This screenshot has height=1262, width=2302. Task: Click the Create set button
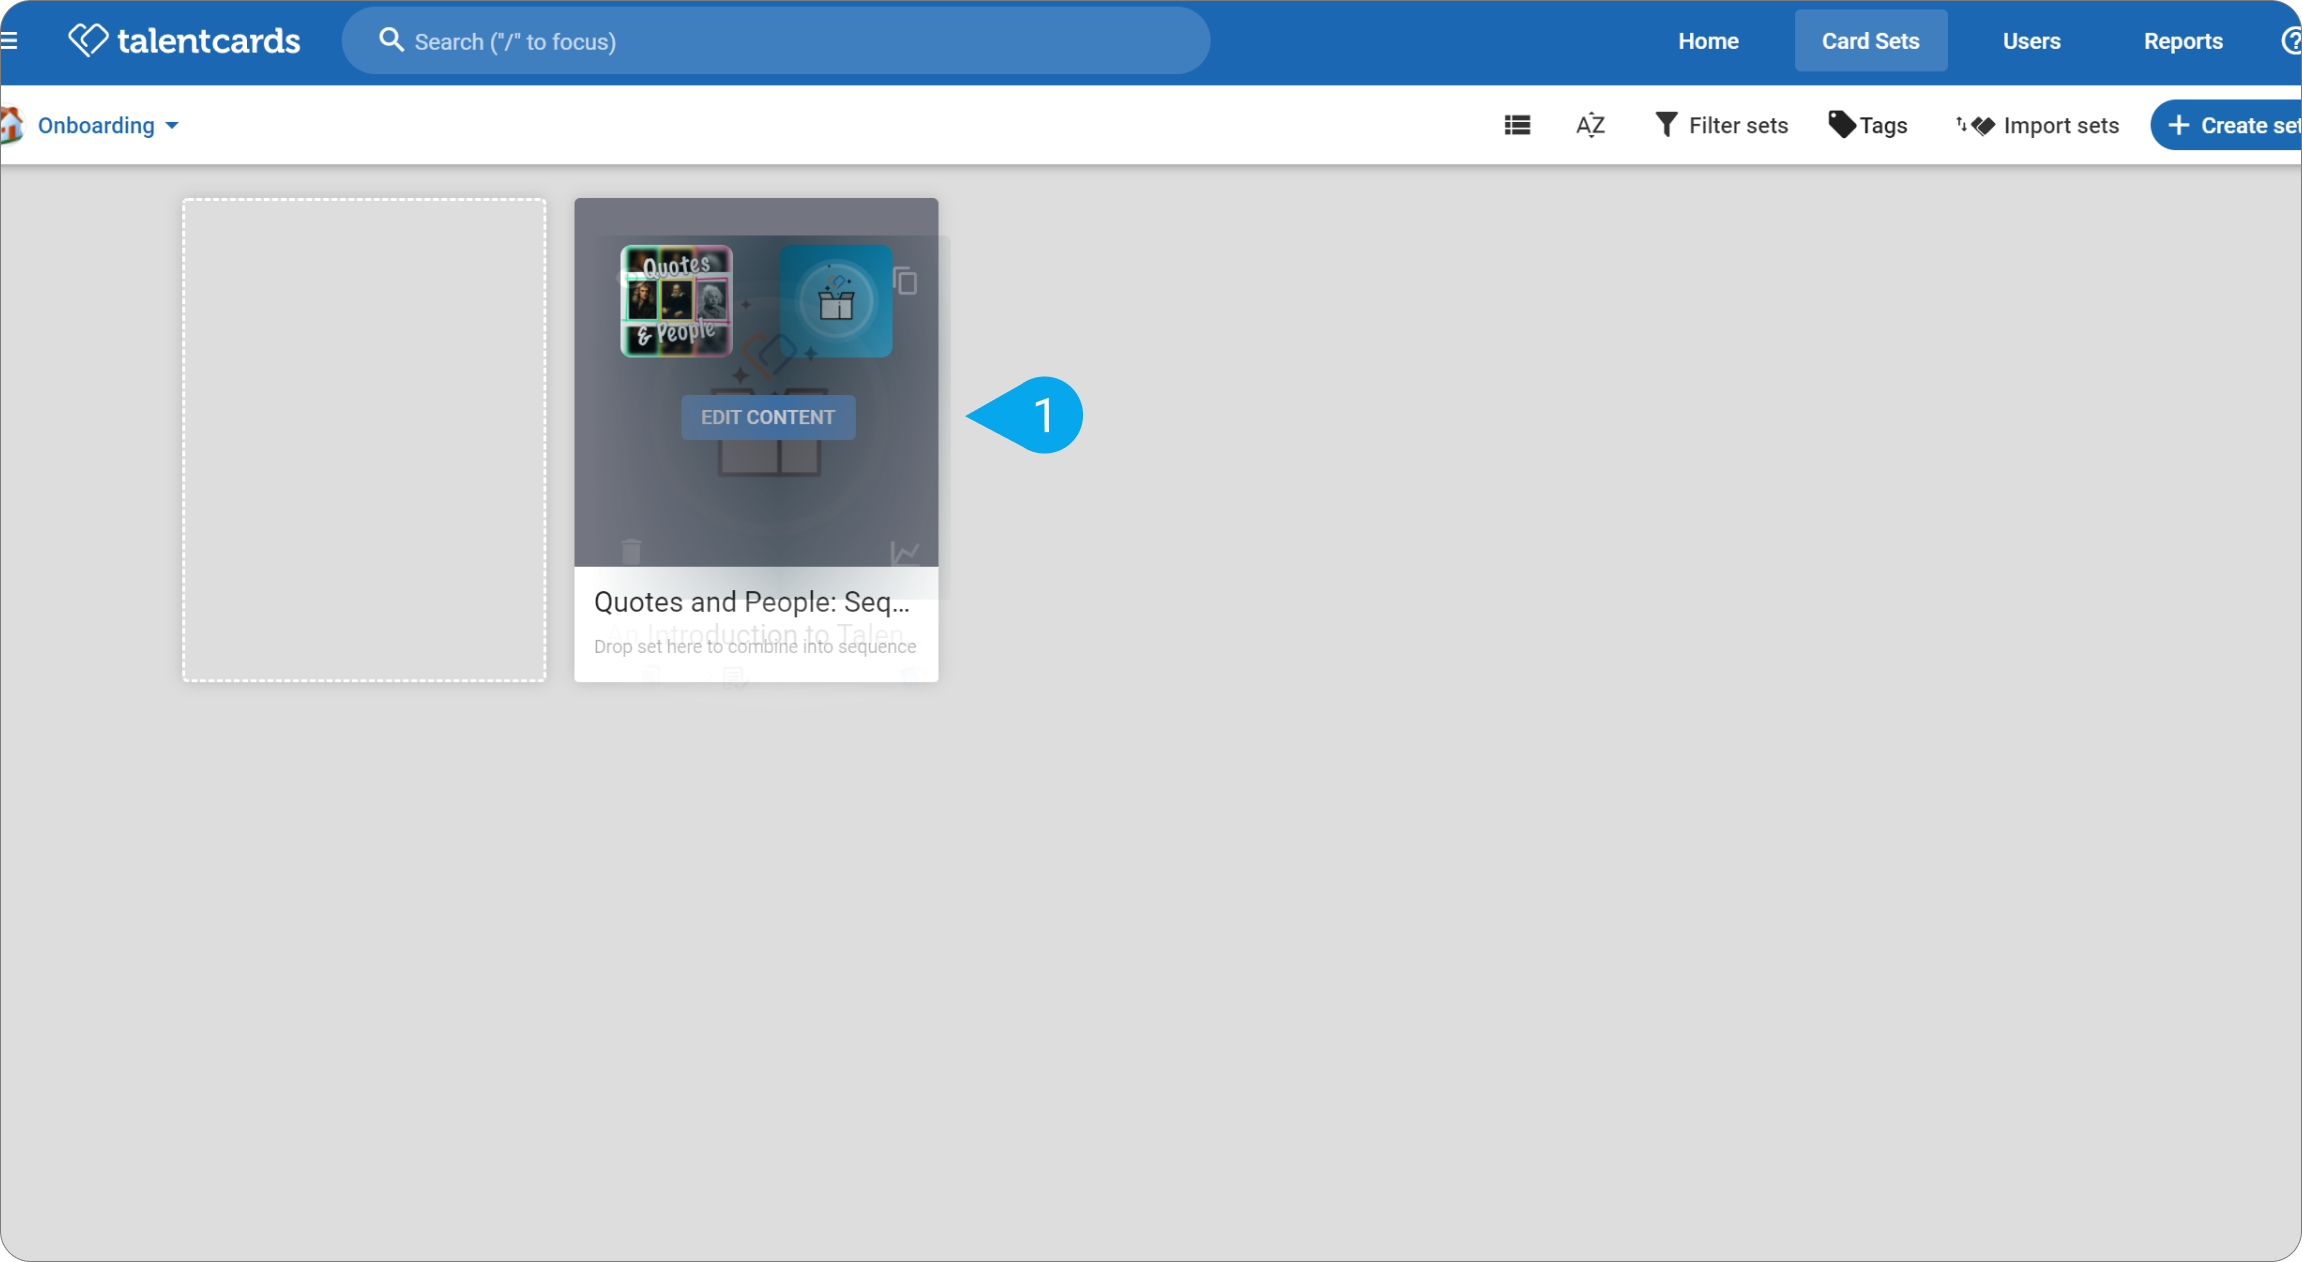tap(2228, 125)
